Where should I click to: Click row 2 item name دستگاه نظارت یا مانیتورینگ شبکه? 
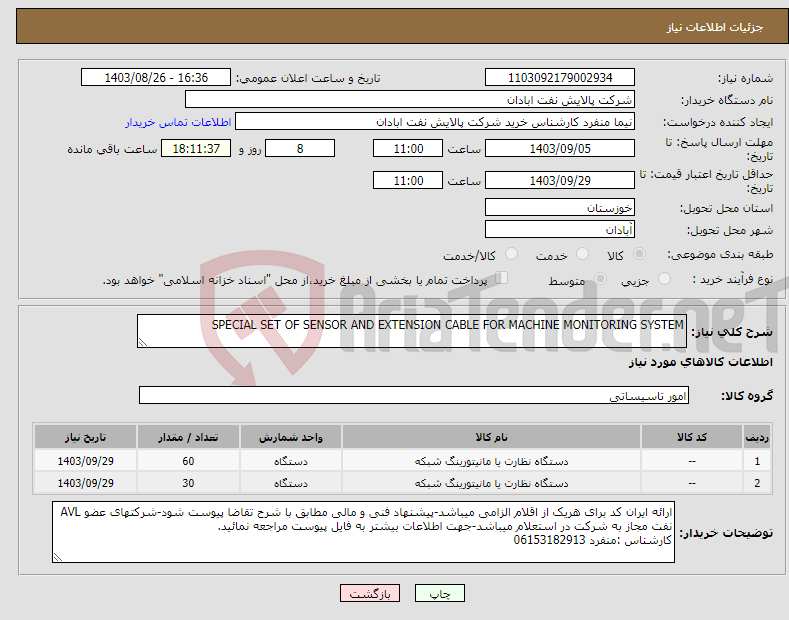coord(491,483)
